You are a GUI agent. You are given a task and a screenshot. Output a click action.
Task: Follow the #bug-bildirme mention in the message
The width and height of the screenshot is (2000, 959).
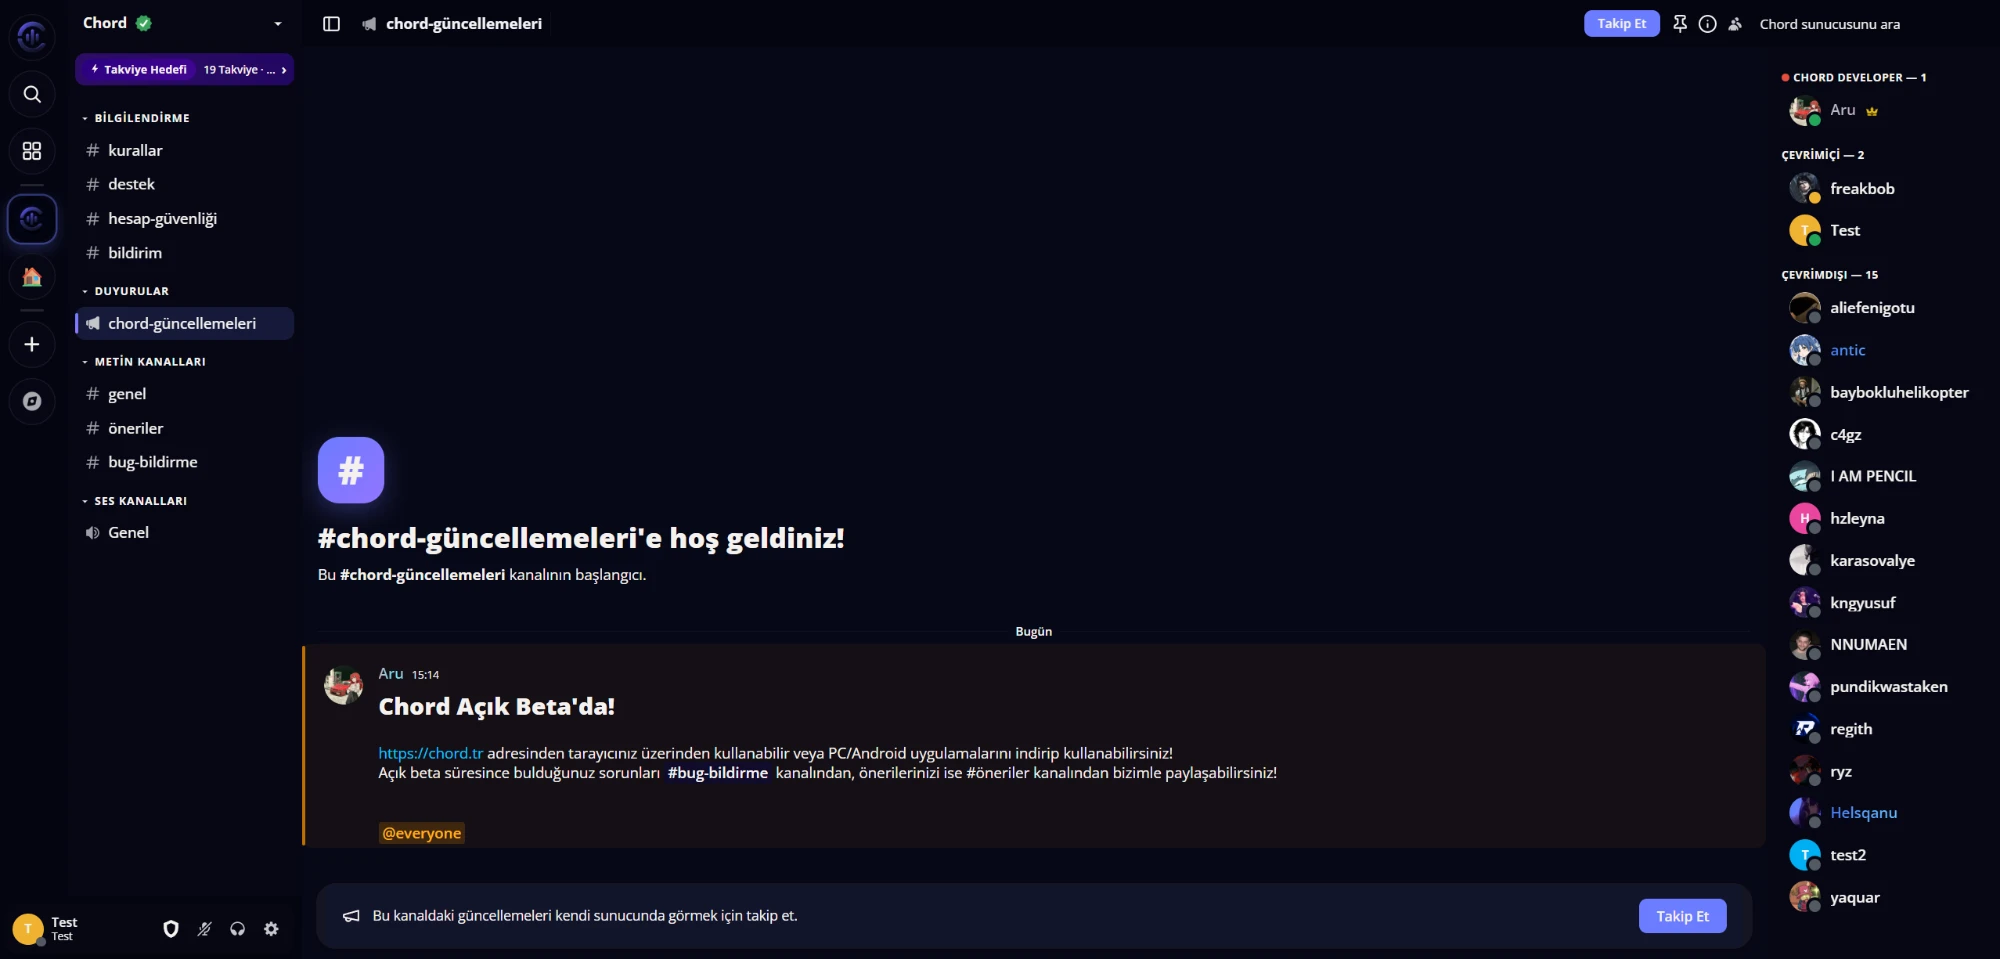[718, 773]
